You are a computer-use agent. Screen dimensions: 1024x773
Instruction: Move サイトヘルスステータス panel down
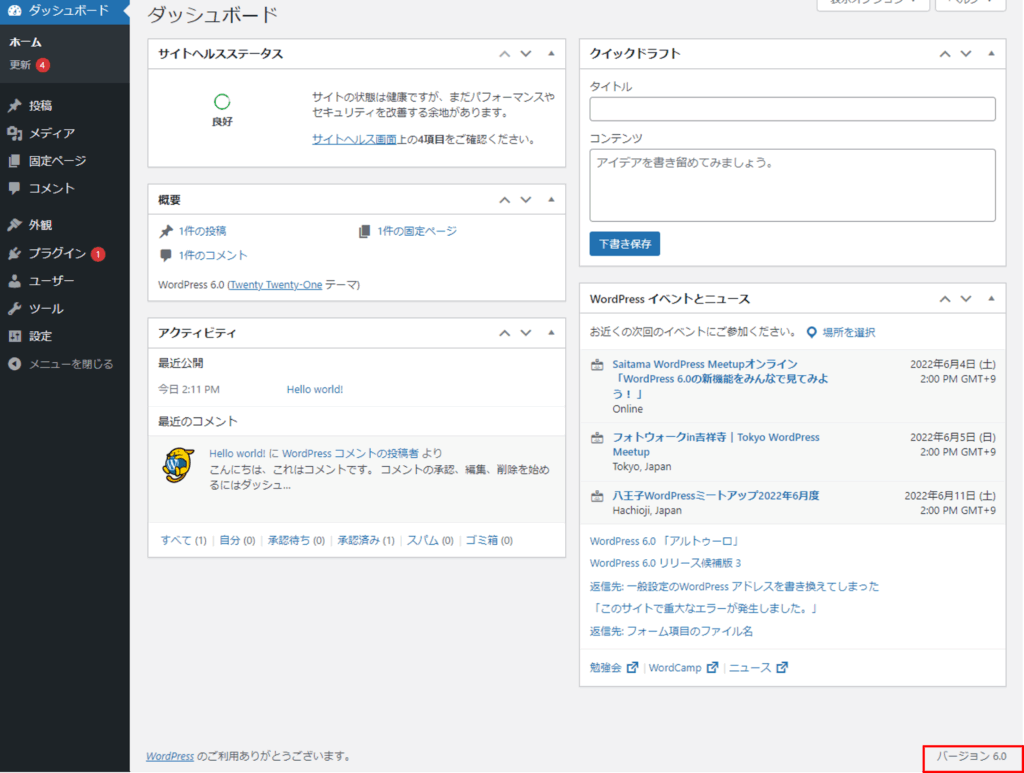[x=526, y=54]
